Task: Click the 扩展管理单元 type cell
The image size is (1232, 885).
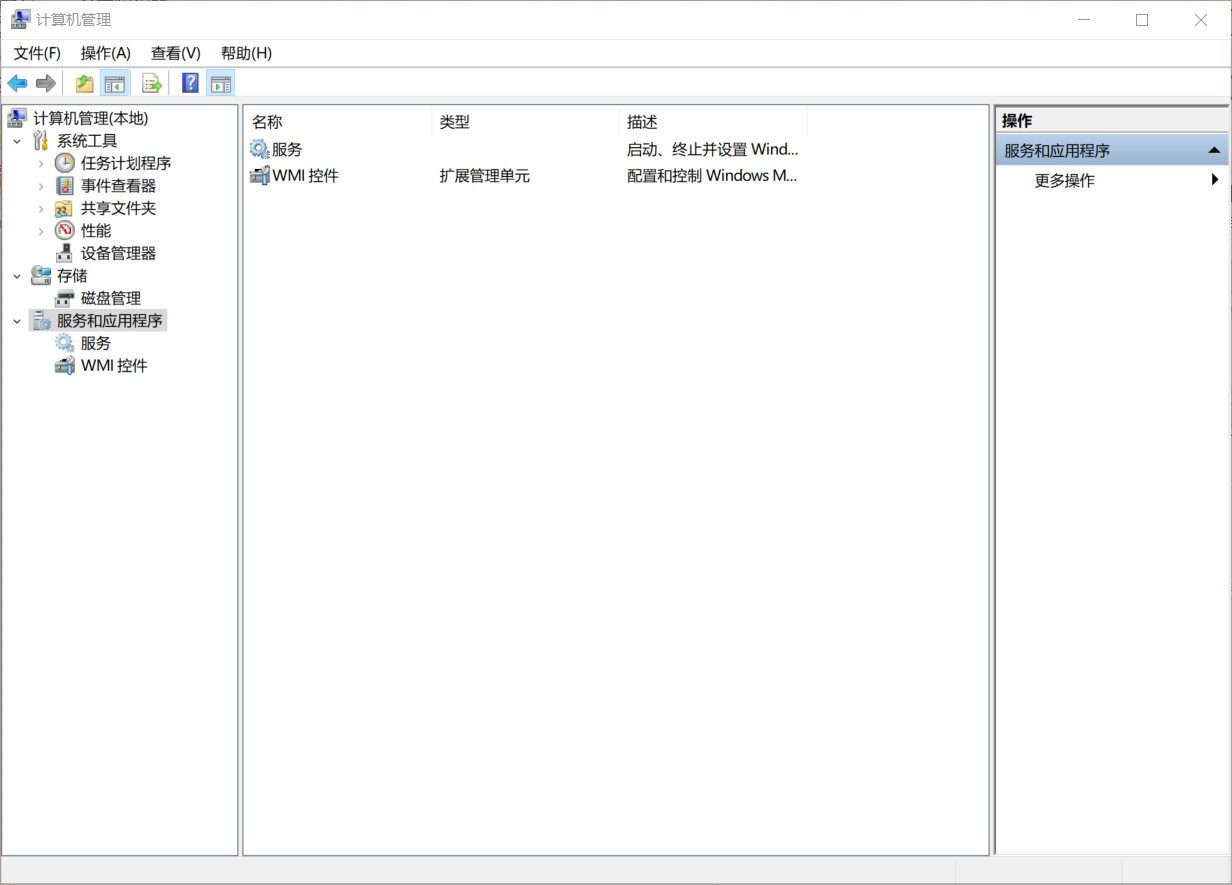Action: click(484, 176)
